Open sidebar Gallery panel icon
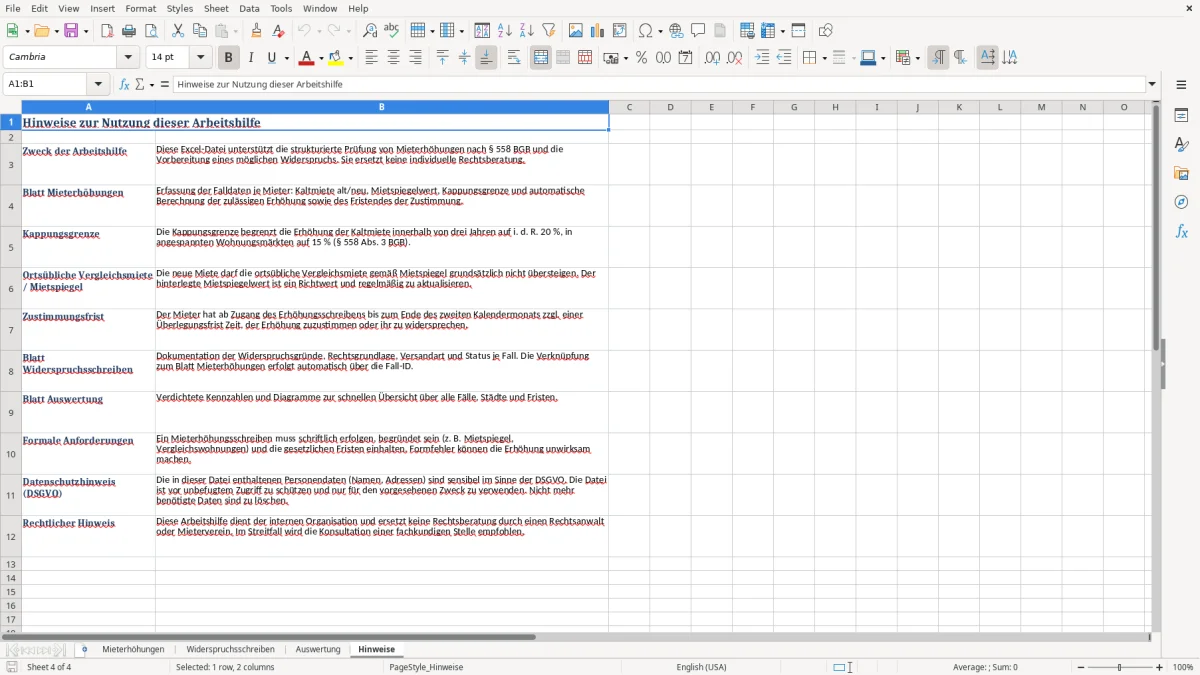Image resolution: width=1200 pixels, height=675 pixels. (1181, 173)
